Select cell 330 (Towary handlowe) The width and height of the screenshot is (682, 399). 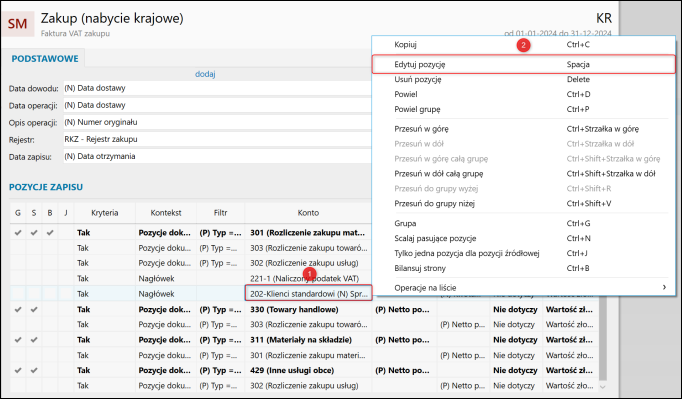click(308, 310)
